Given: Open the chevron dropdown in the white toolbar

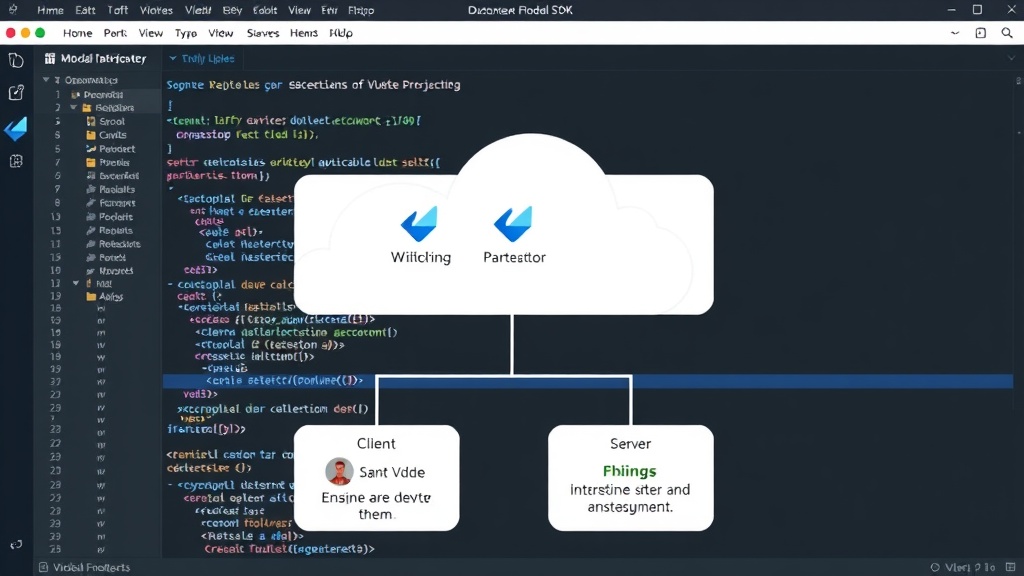Looking at the screenshot, I should point(955,33).
